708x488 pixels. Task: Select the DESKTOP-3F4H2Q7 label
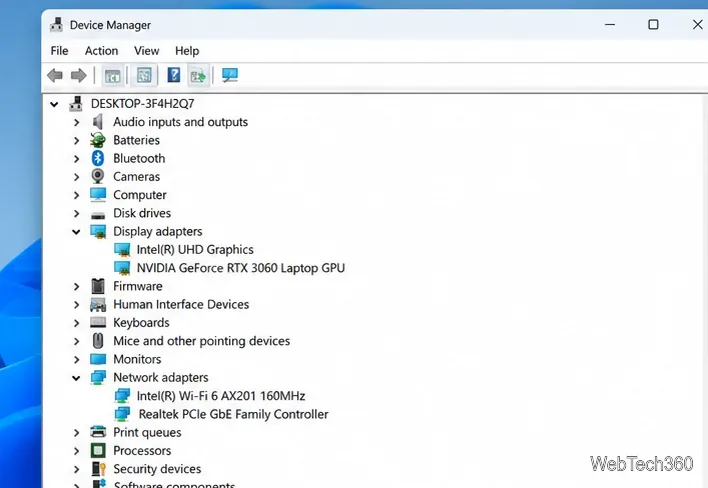coord(142,104)
